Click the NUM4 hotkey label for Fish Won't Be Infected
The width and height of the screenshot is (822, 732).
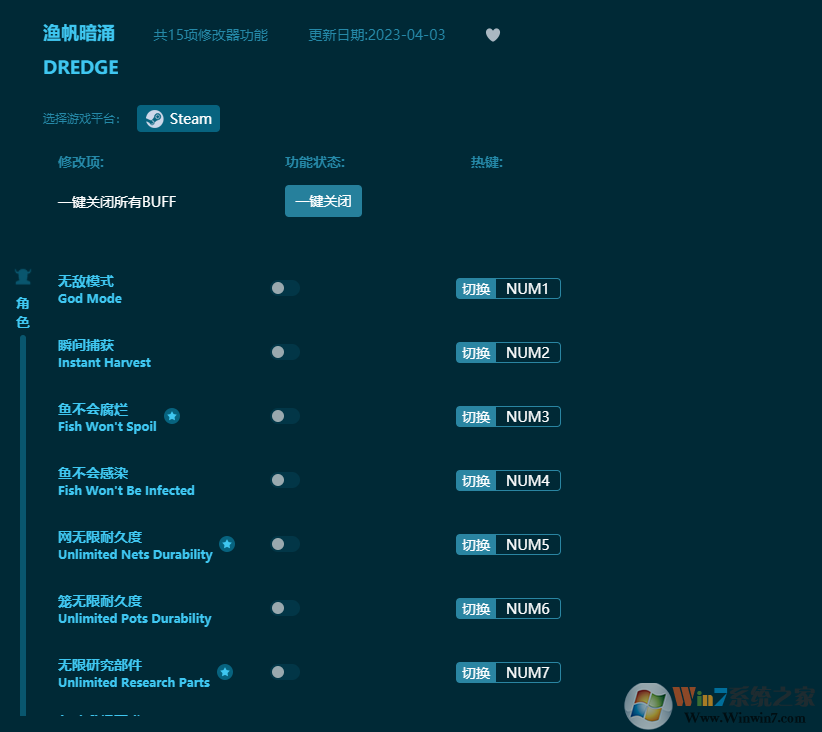click(530, 480)
